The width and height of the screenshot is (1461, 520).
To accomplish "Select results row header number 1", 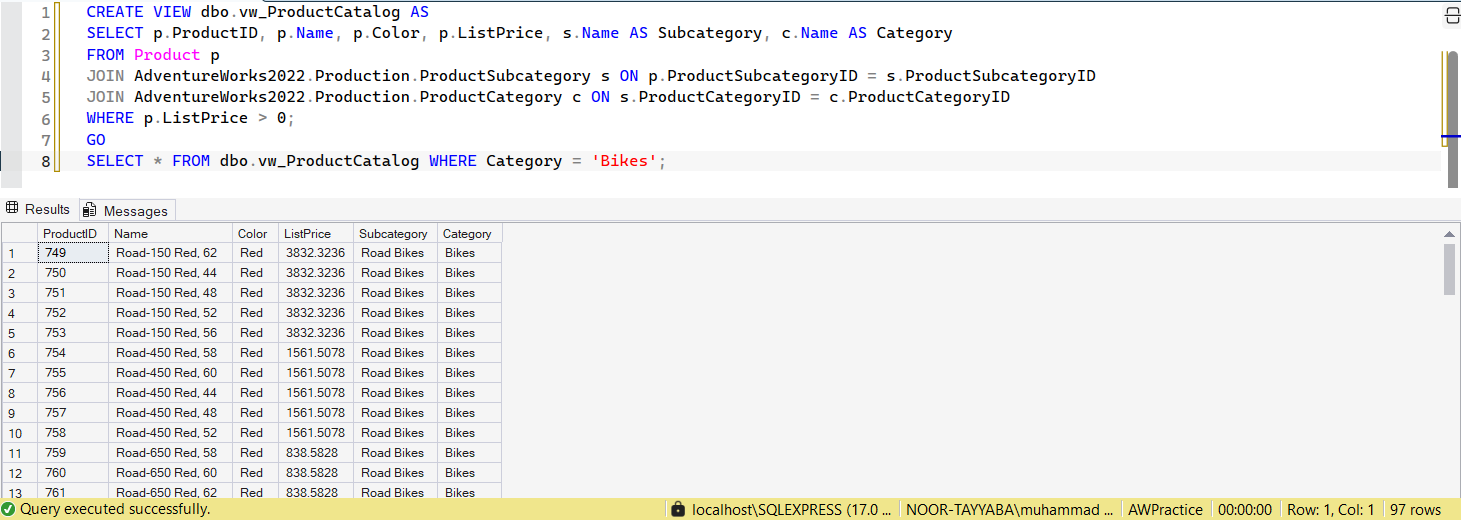I will coord(19,253).
